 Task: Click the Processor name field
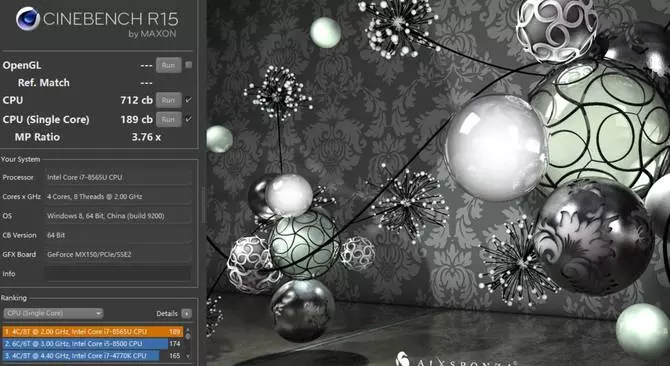point(118,177)
